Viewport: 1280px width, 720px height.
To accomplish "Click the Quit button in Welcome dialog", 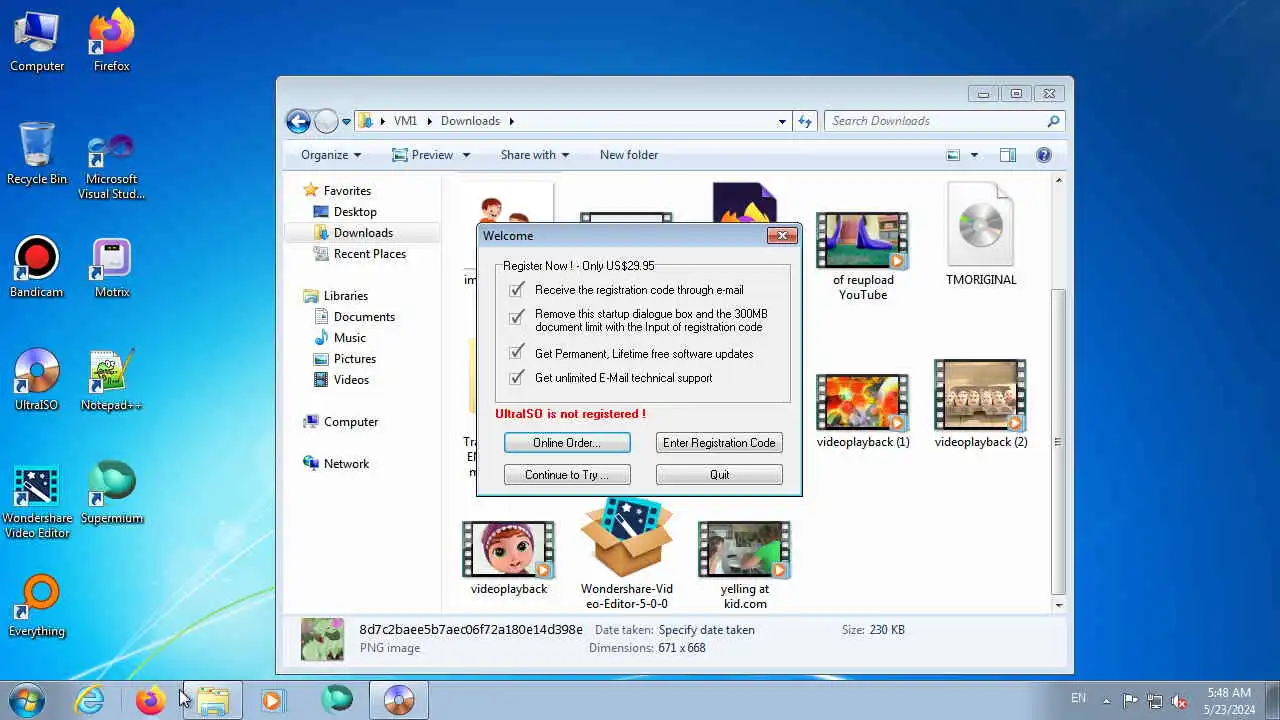I will tap(719, 475).
